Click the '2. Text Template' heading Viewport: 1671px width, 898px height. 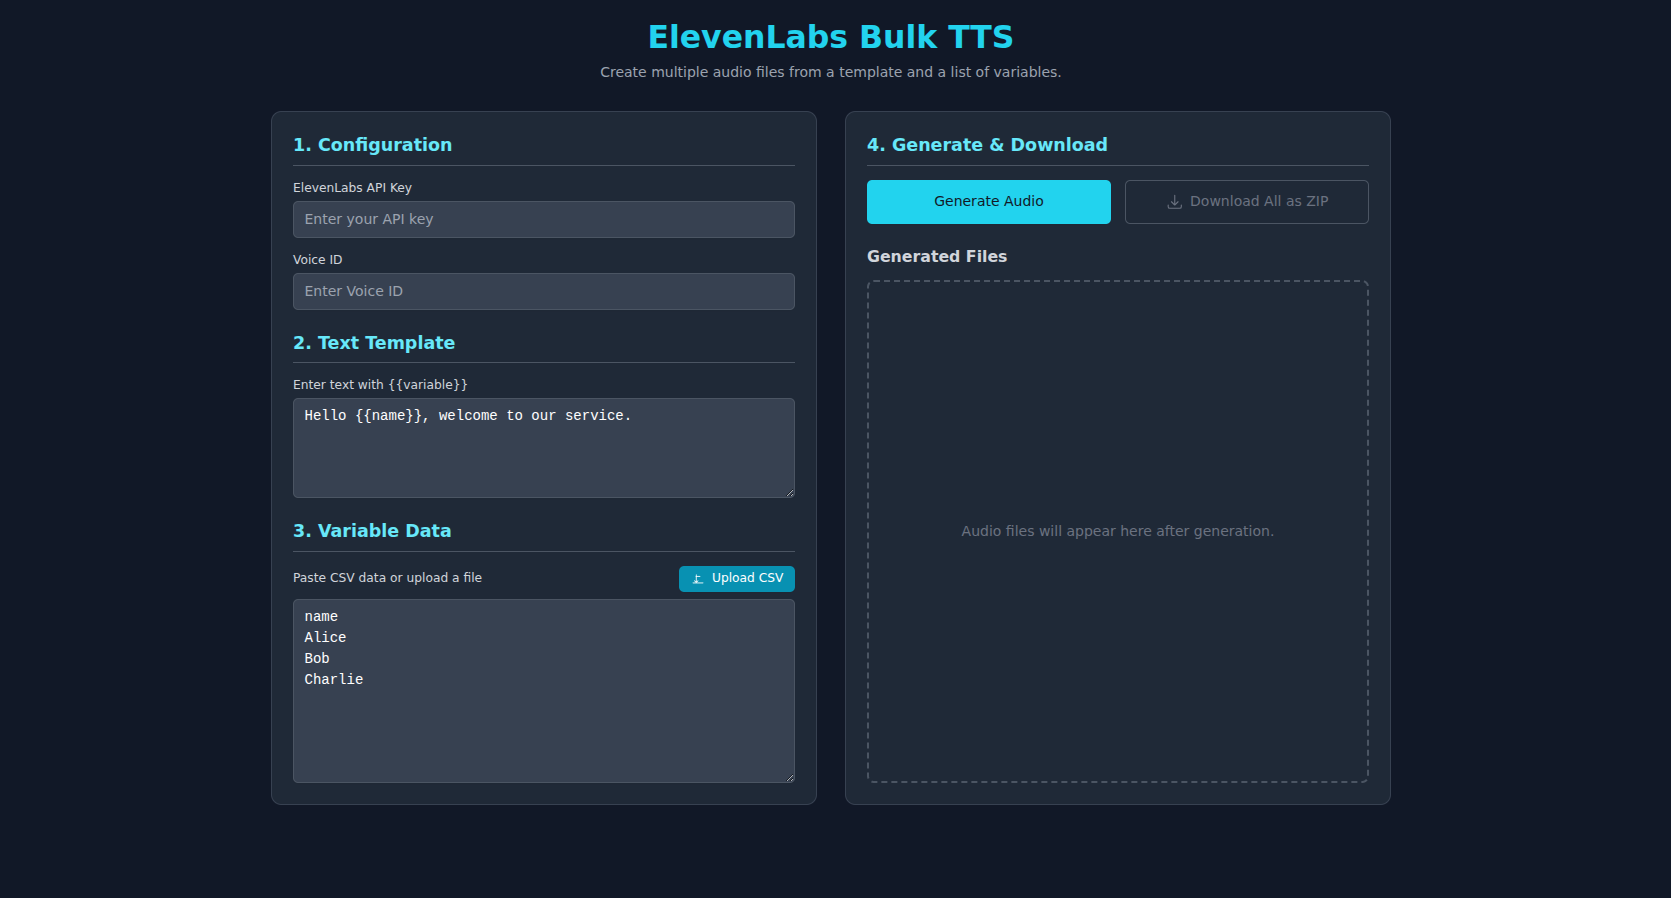click(374, 343)
